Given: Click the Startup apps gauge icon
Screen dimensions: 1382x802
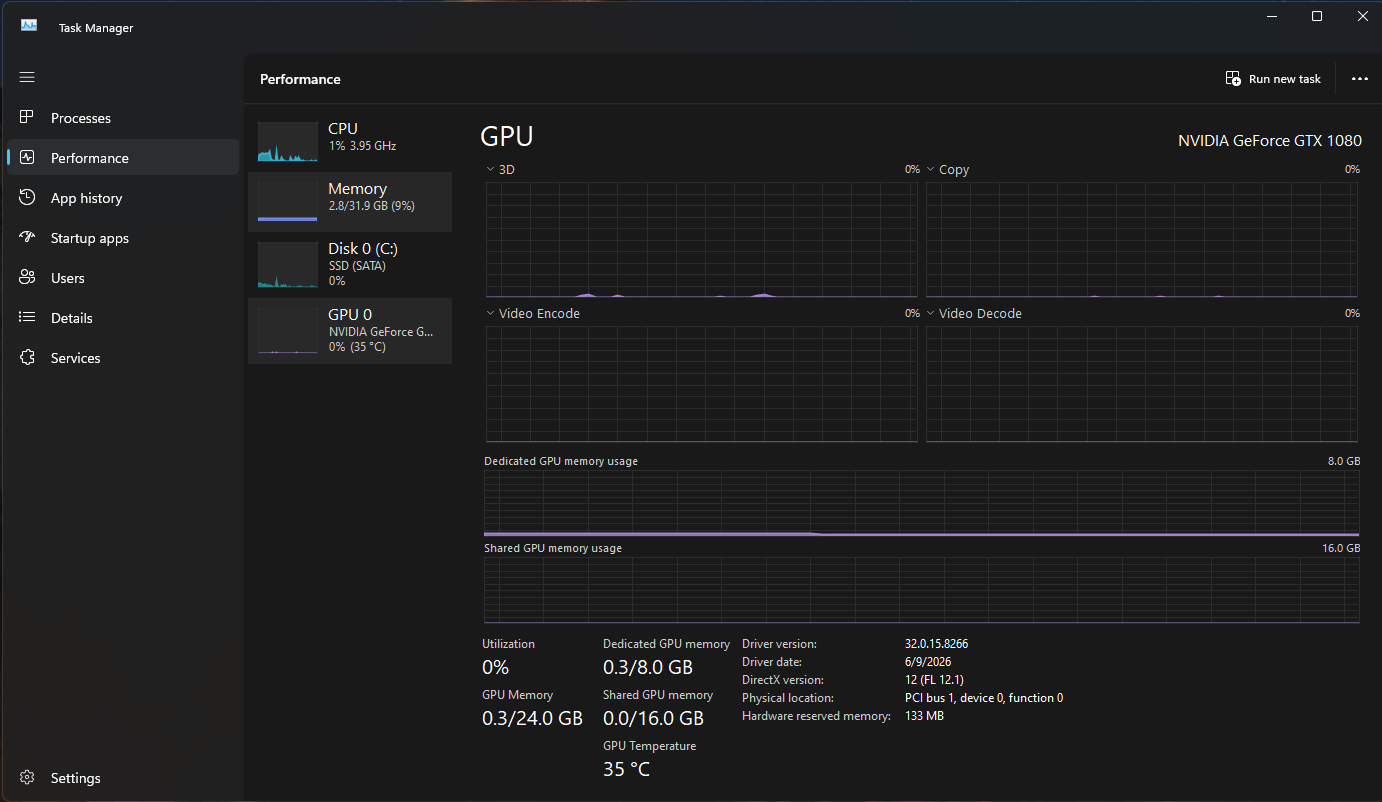Looking at the screenshot, I should 27,238.
